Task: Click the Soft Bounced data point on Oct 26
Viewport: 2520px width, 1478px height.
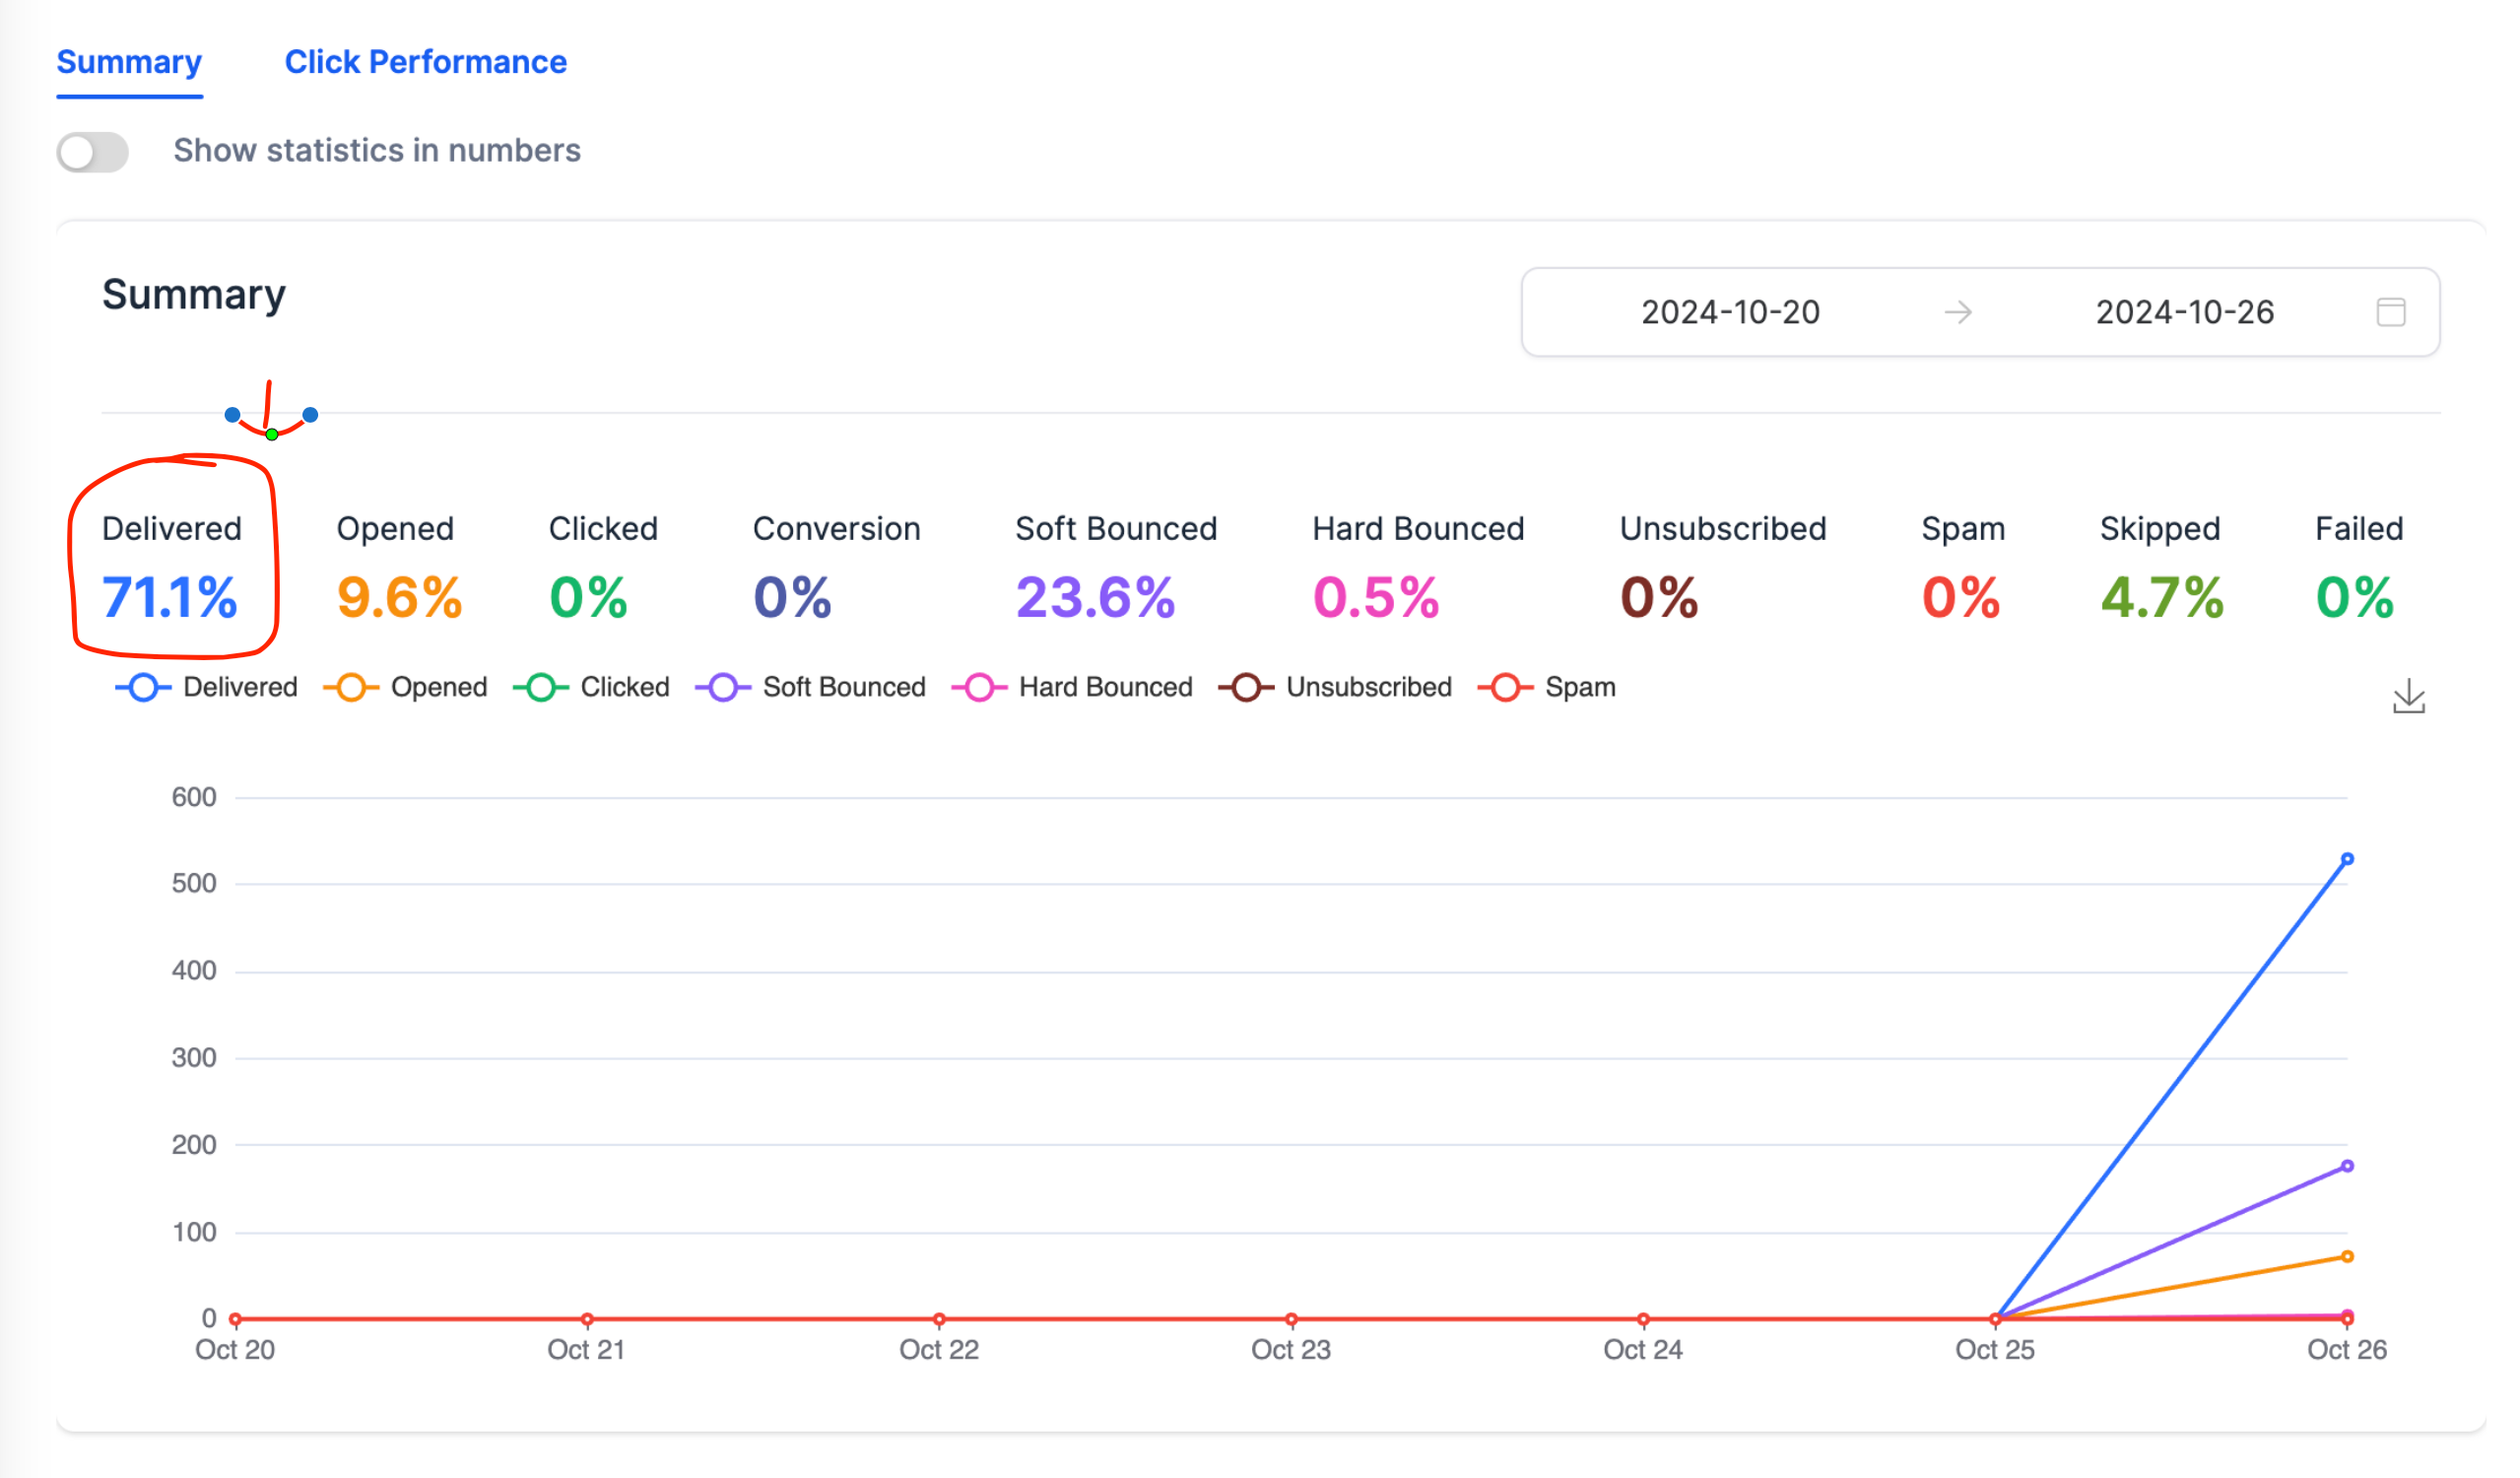Action: [x=2346, y=1166]
